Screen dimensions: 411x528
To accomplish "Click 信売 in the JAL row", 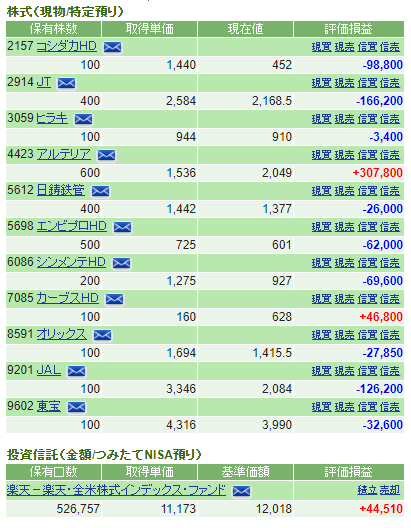I will (x=390, y=371).
